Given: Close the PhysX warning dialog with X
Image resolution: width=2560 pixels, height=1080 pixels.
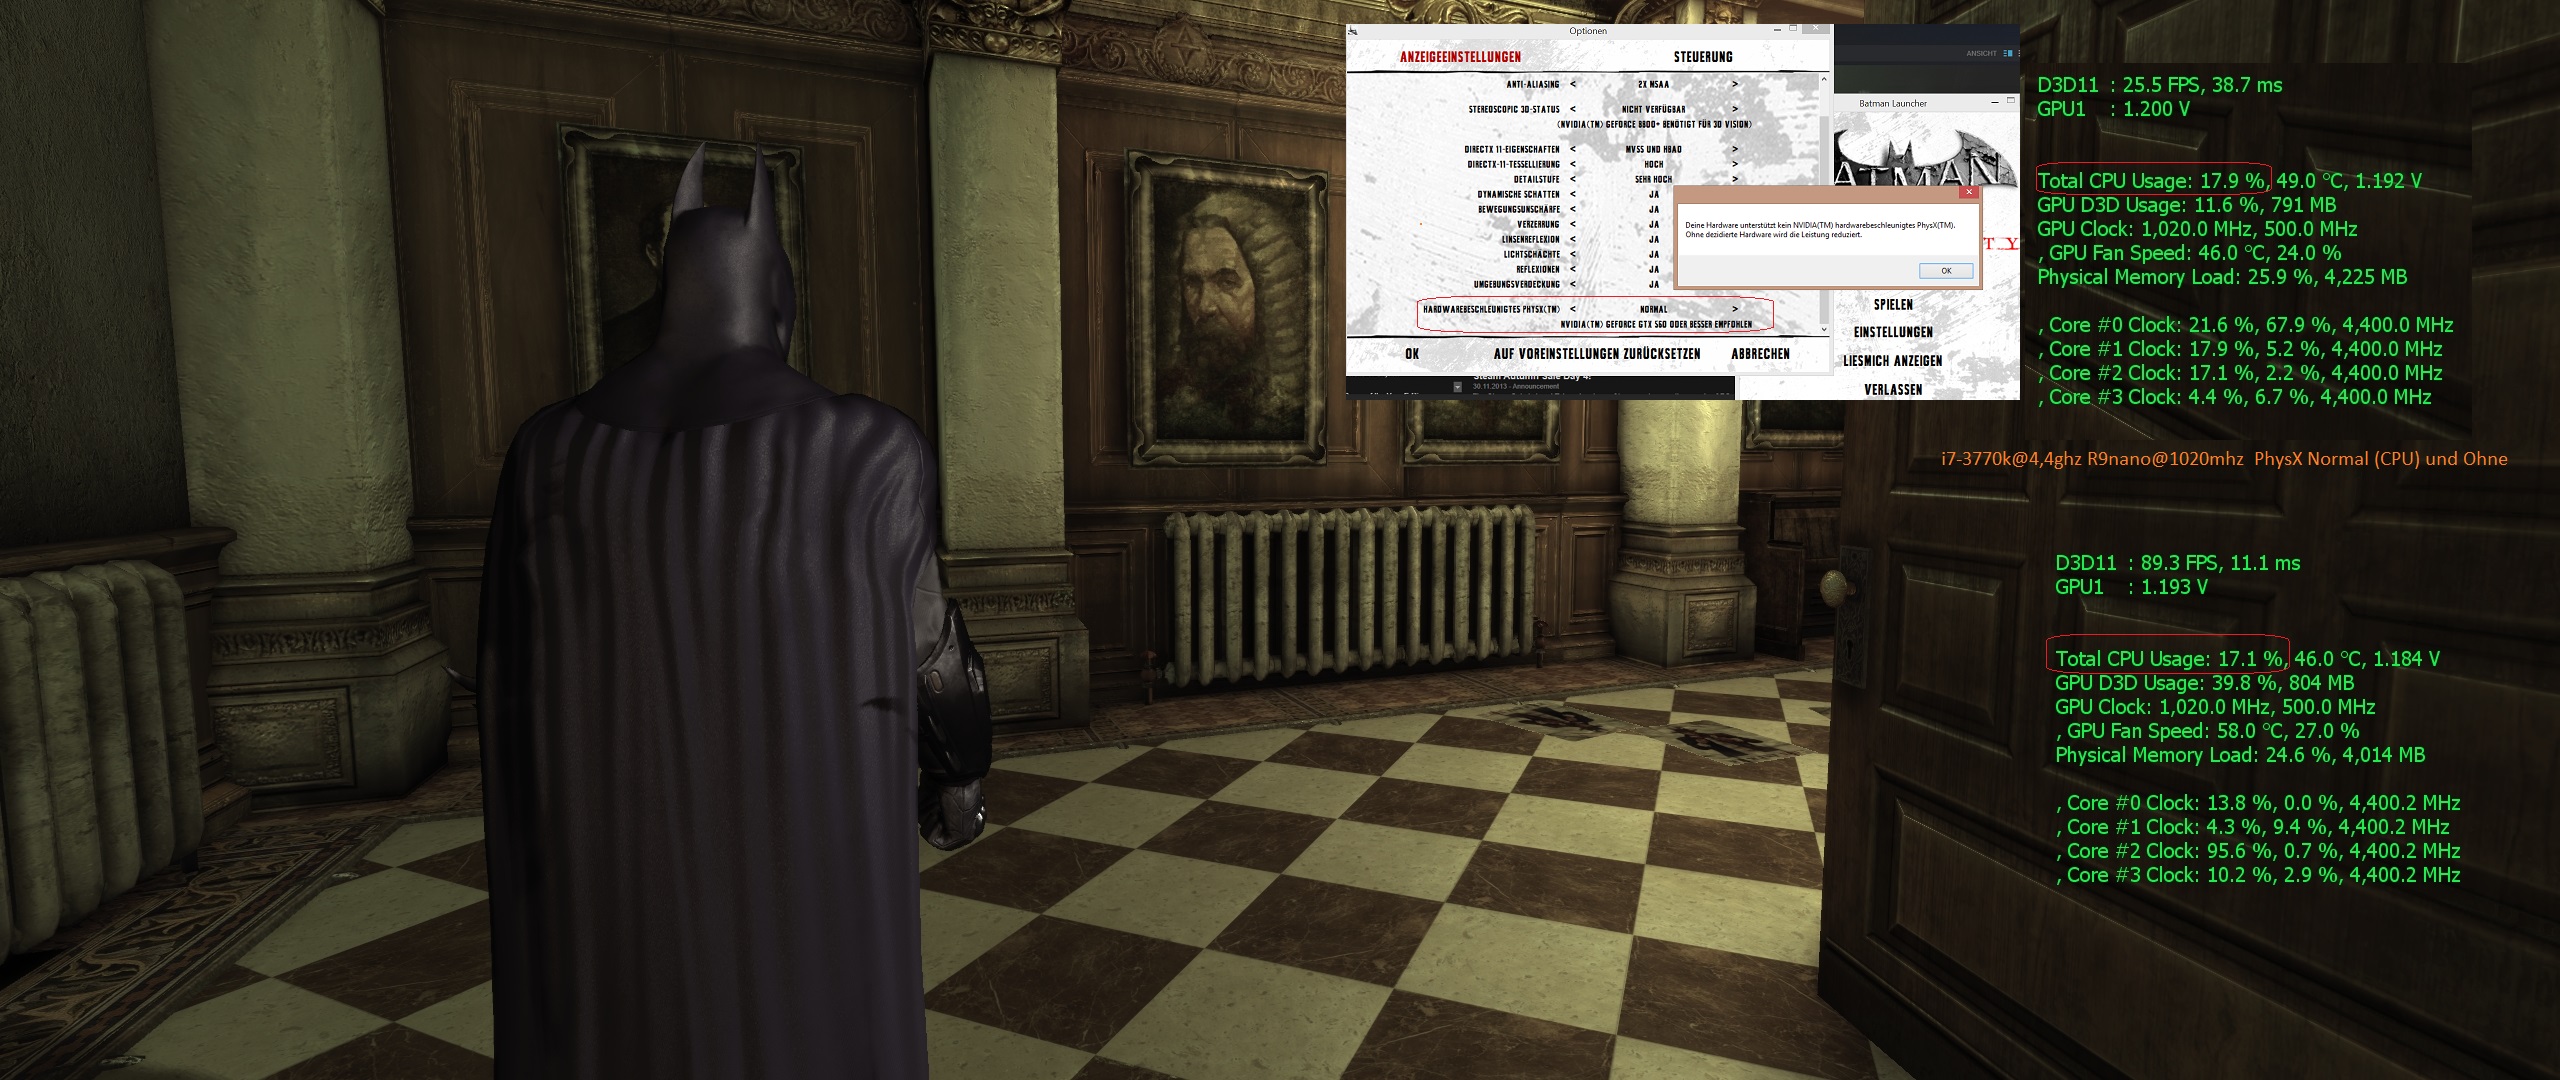Looking at the screenshot, I should coord(1968,192).
